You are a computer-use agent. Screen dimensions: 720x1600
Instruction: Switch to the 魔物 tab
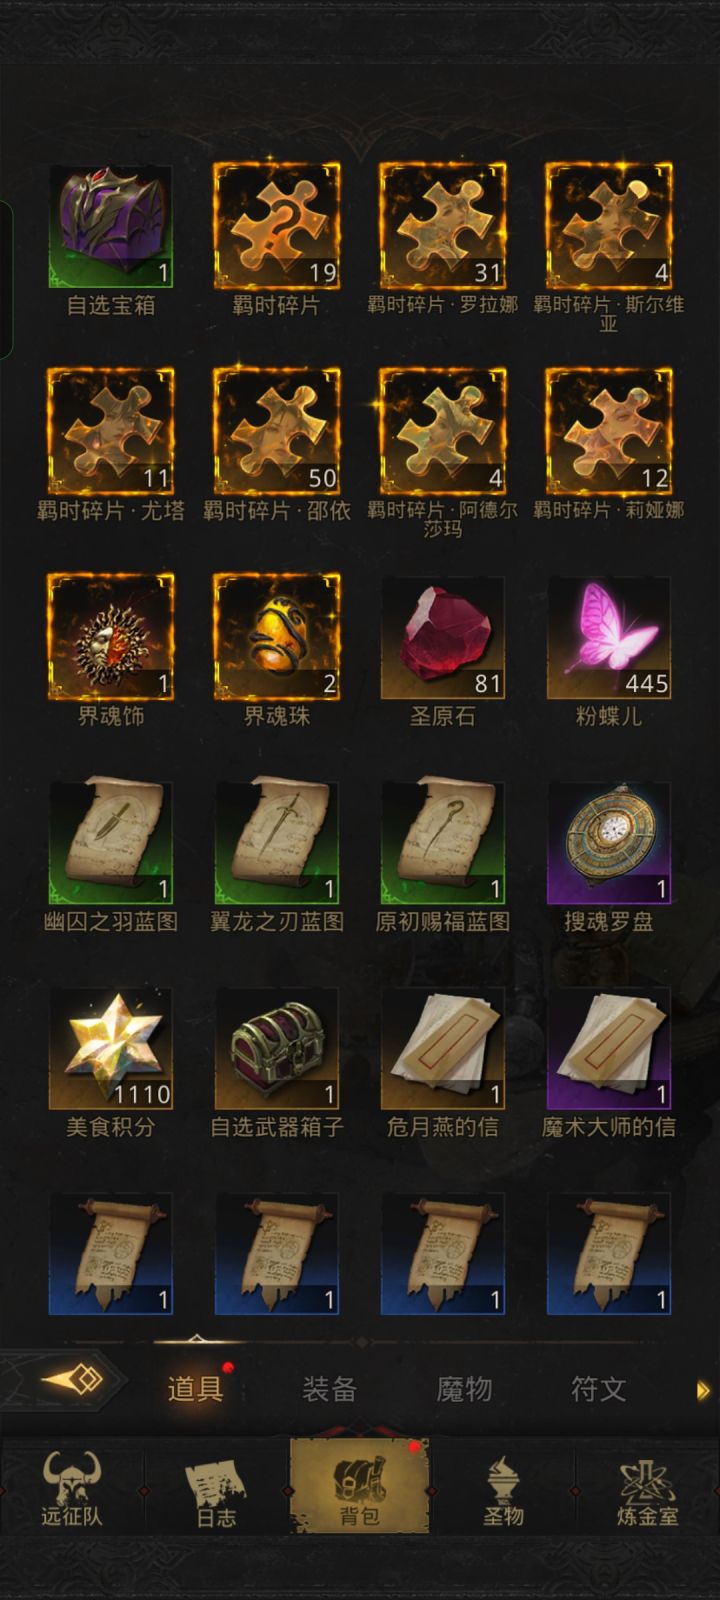pos(464,1389)
